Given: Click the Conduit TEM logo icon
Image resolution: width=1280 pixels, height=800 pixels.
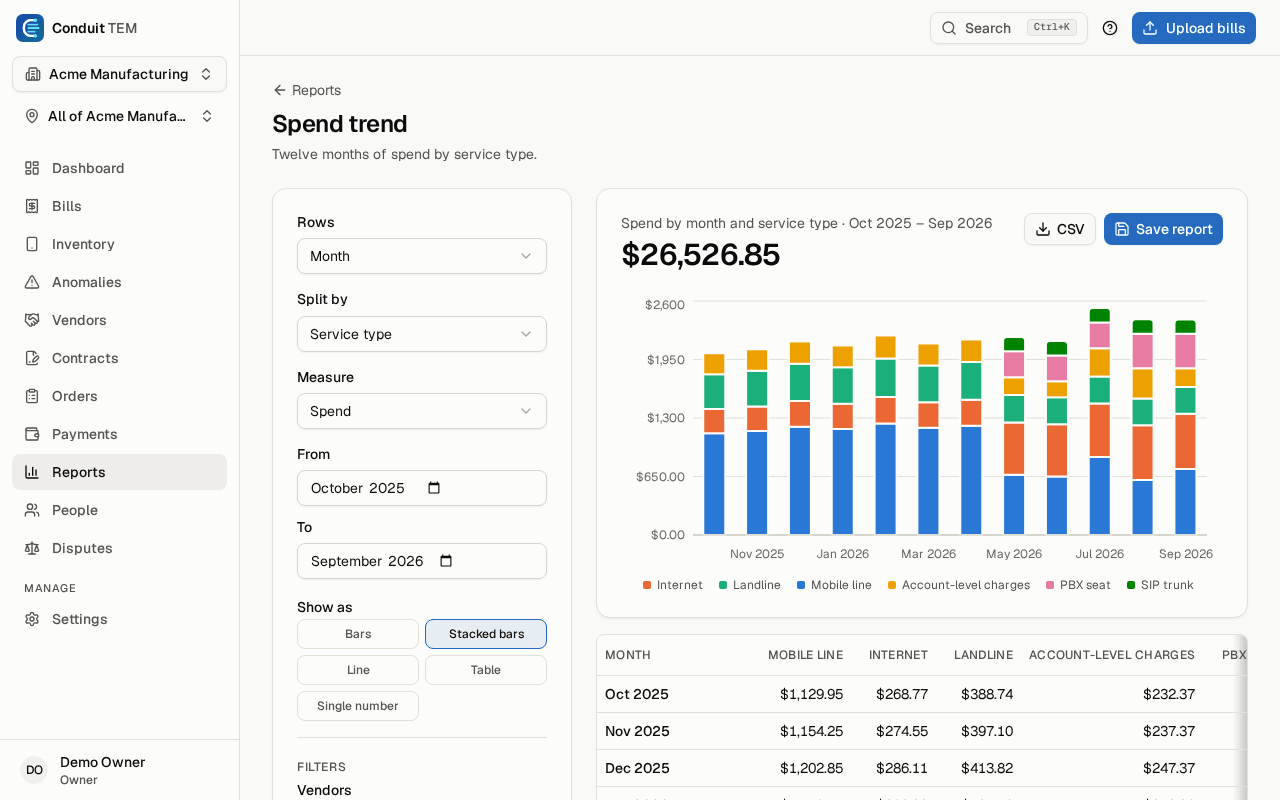Looking at the screenshot, I should tap(30, 28).
